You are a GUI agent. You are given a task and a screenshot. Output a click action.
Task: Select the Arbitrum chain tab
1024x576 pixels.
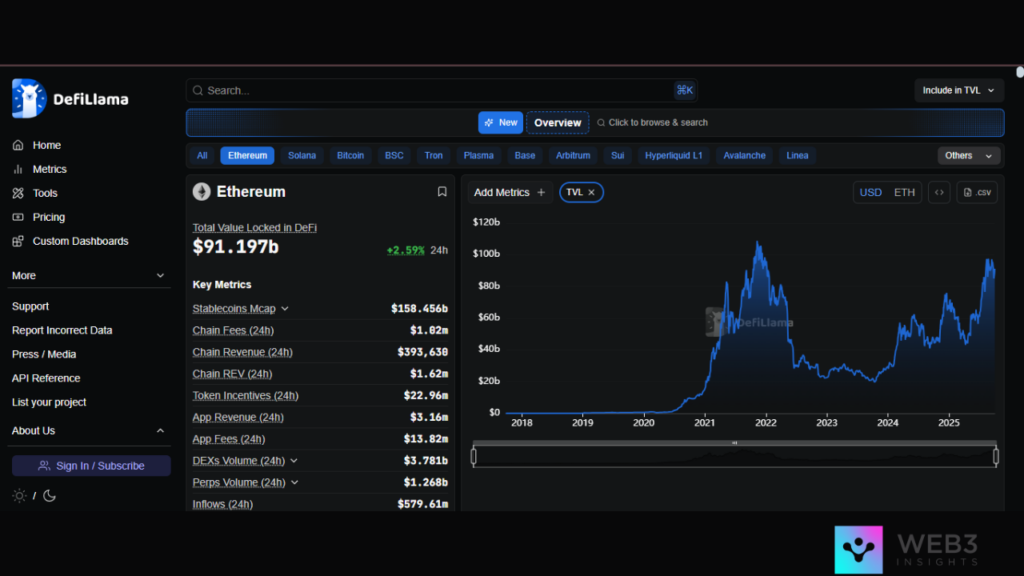[x=573, y=155]
